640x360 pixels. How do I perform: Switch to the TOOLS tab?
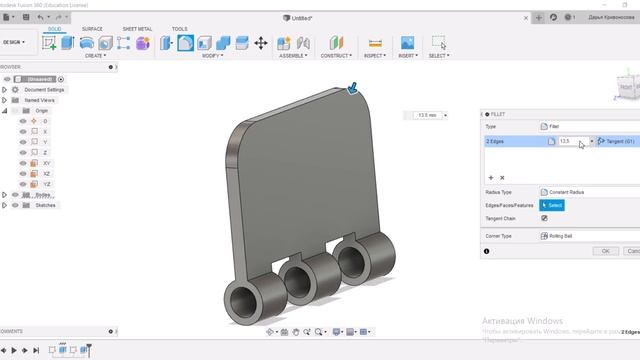coord(180,29)
